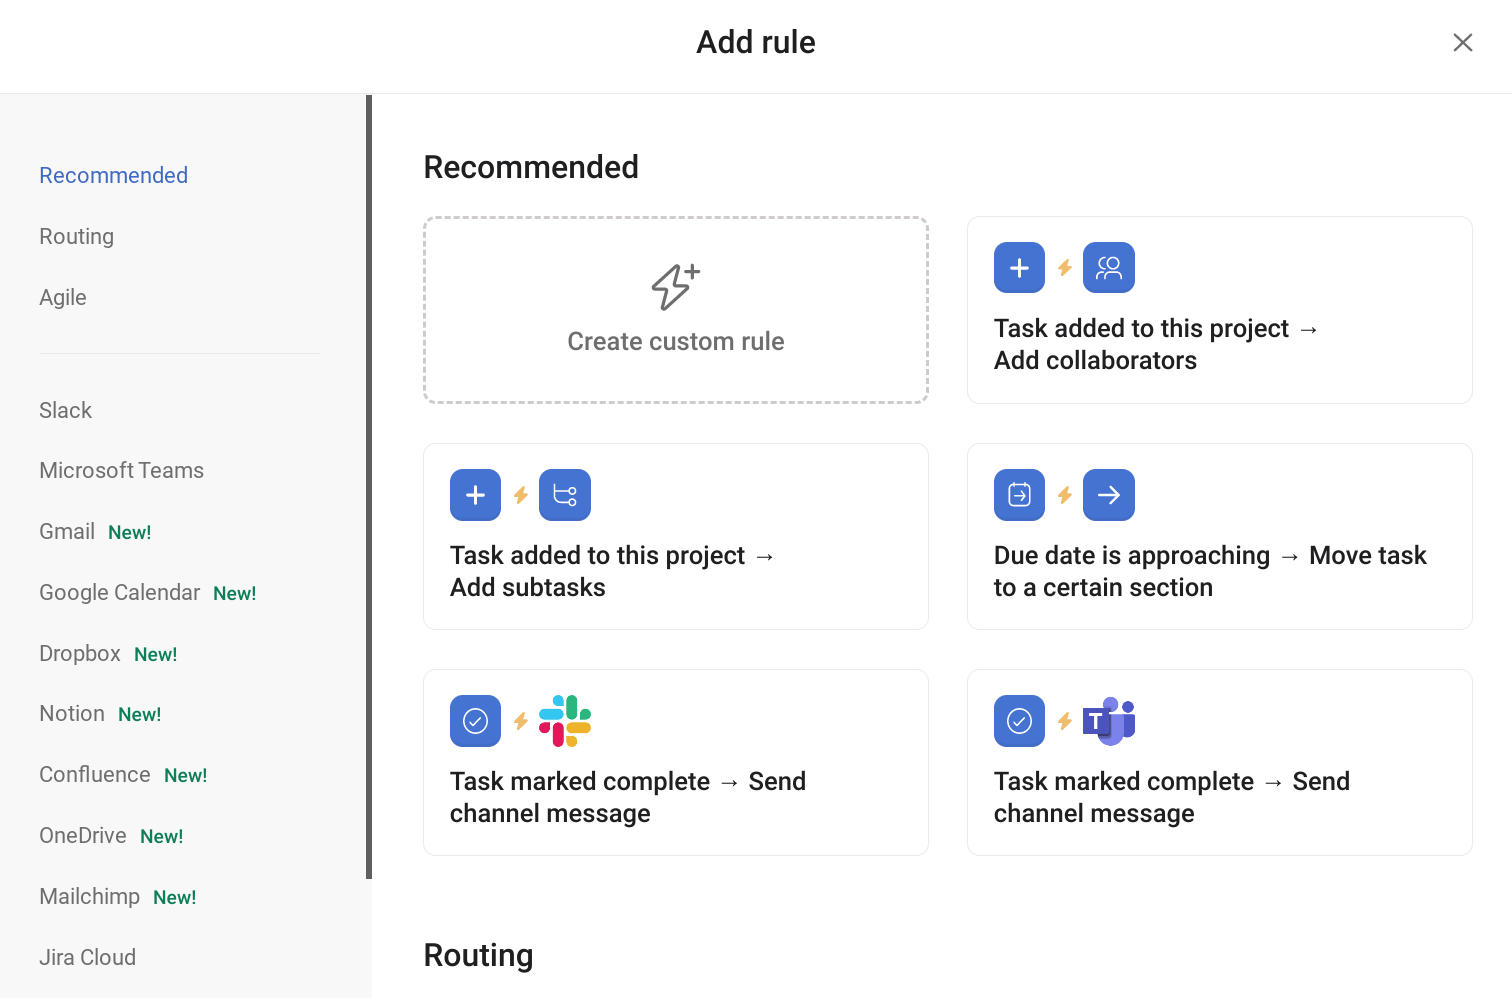Select Slack in the integrations list
1512x998 pixels.
point(66,410)
